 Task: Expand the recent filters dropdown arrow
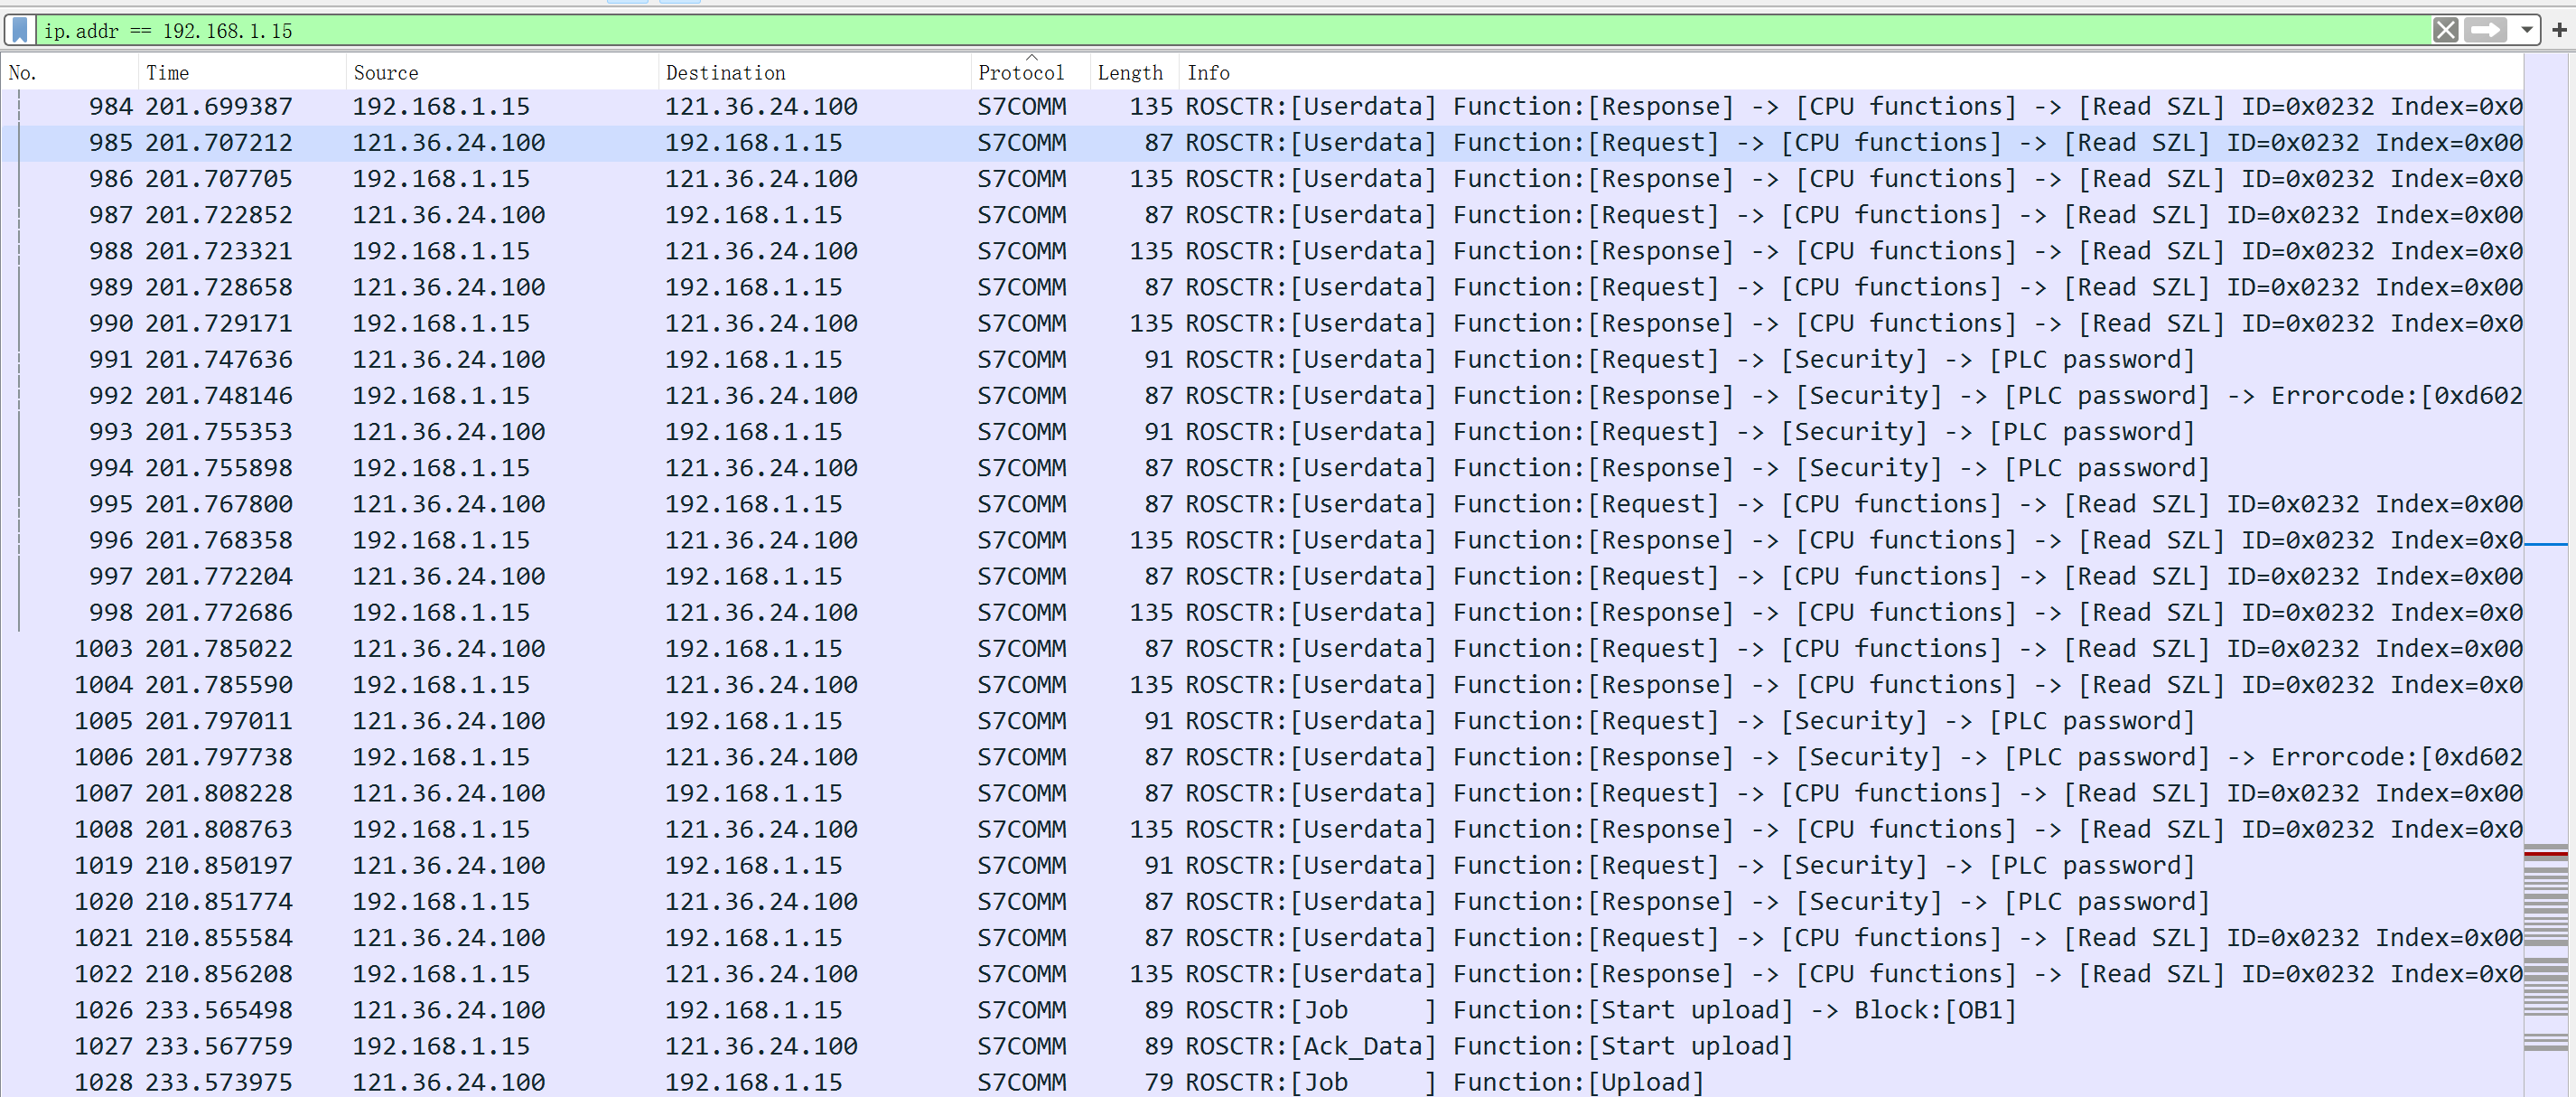coord(2526,30)
